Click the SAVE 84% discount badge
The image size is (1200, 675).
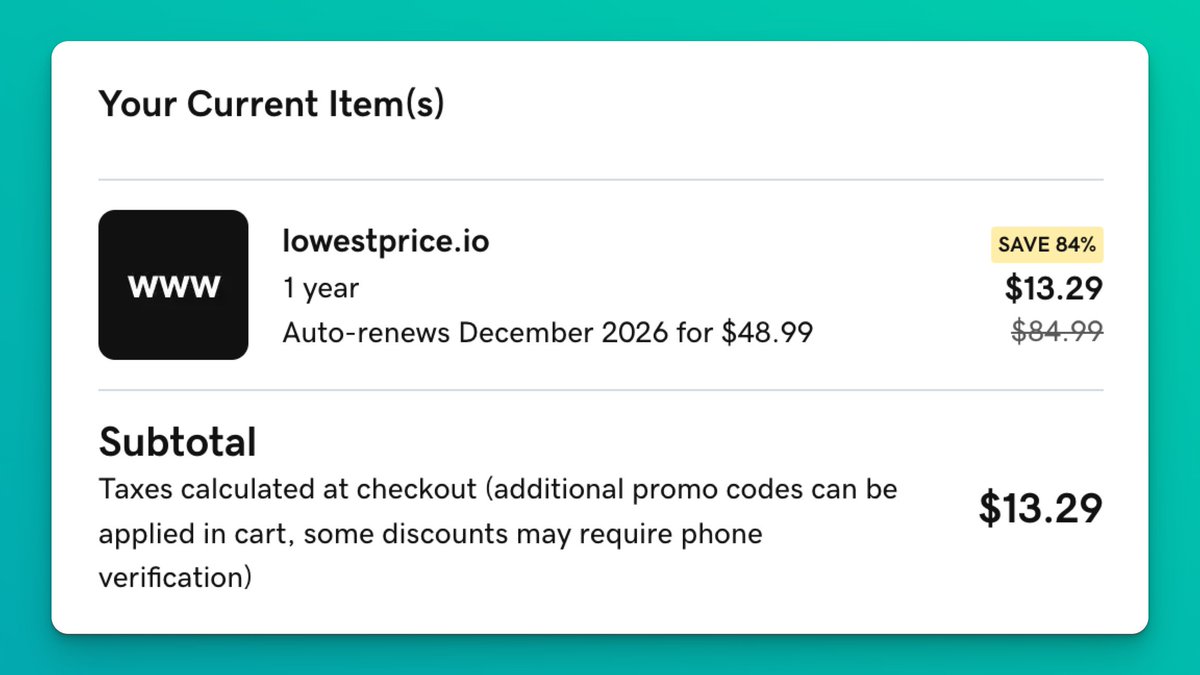1047,244
